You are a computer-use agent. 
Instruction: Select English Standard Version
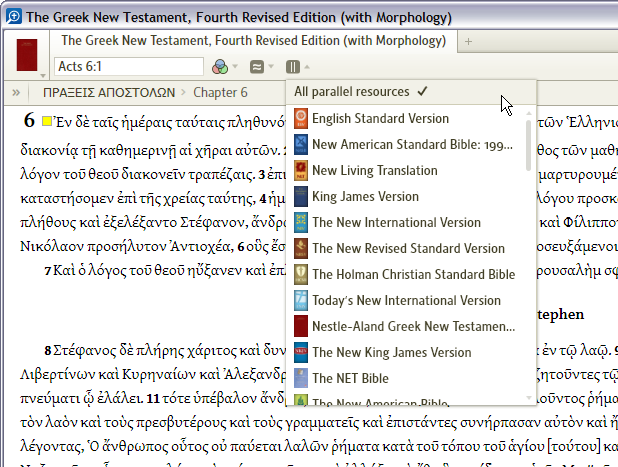(406, 119)
